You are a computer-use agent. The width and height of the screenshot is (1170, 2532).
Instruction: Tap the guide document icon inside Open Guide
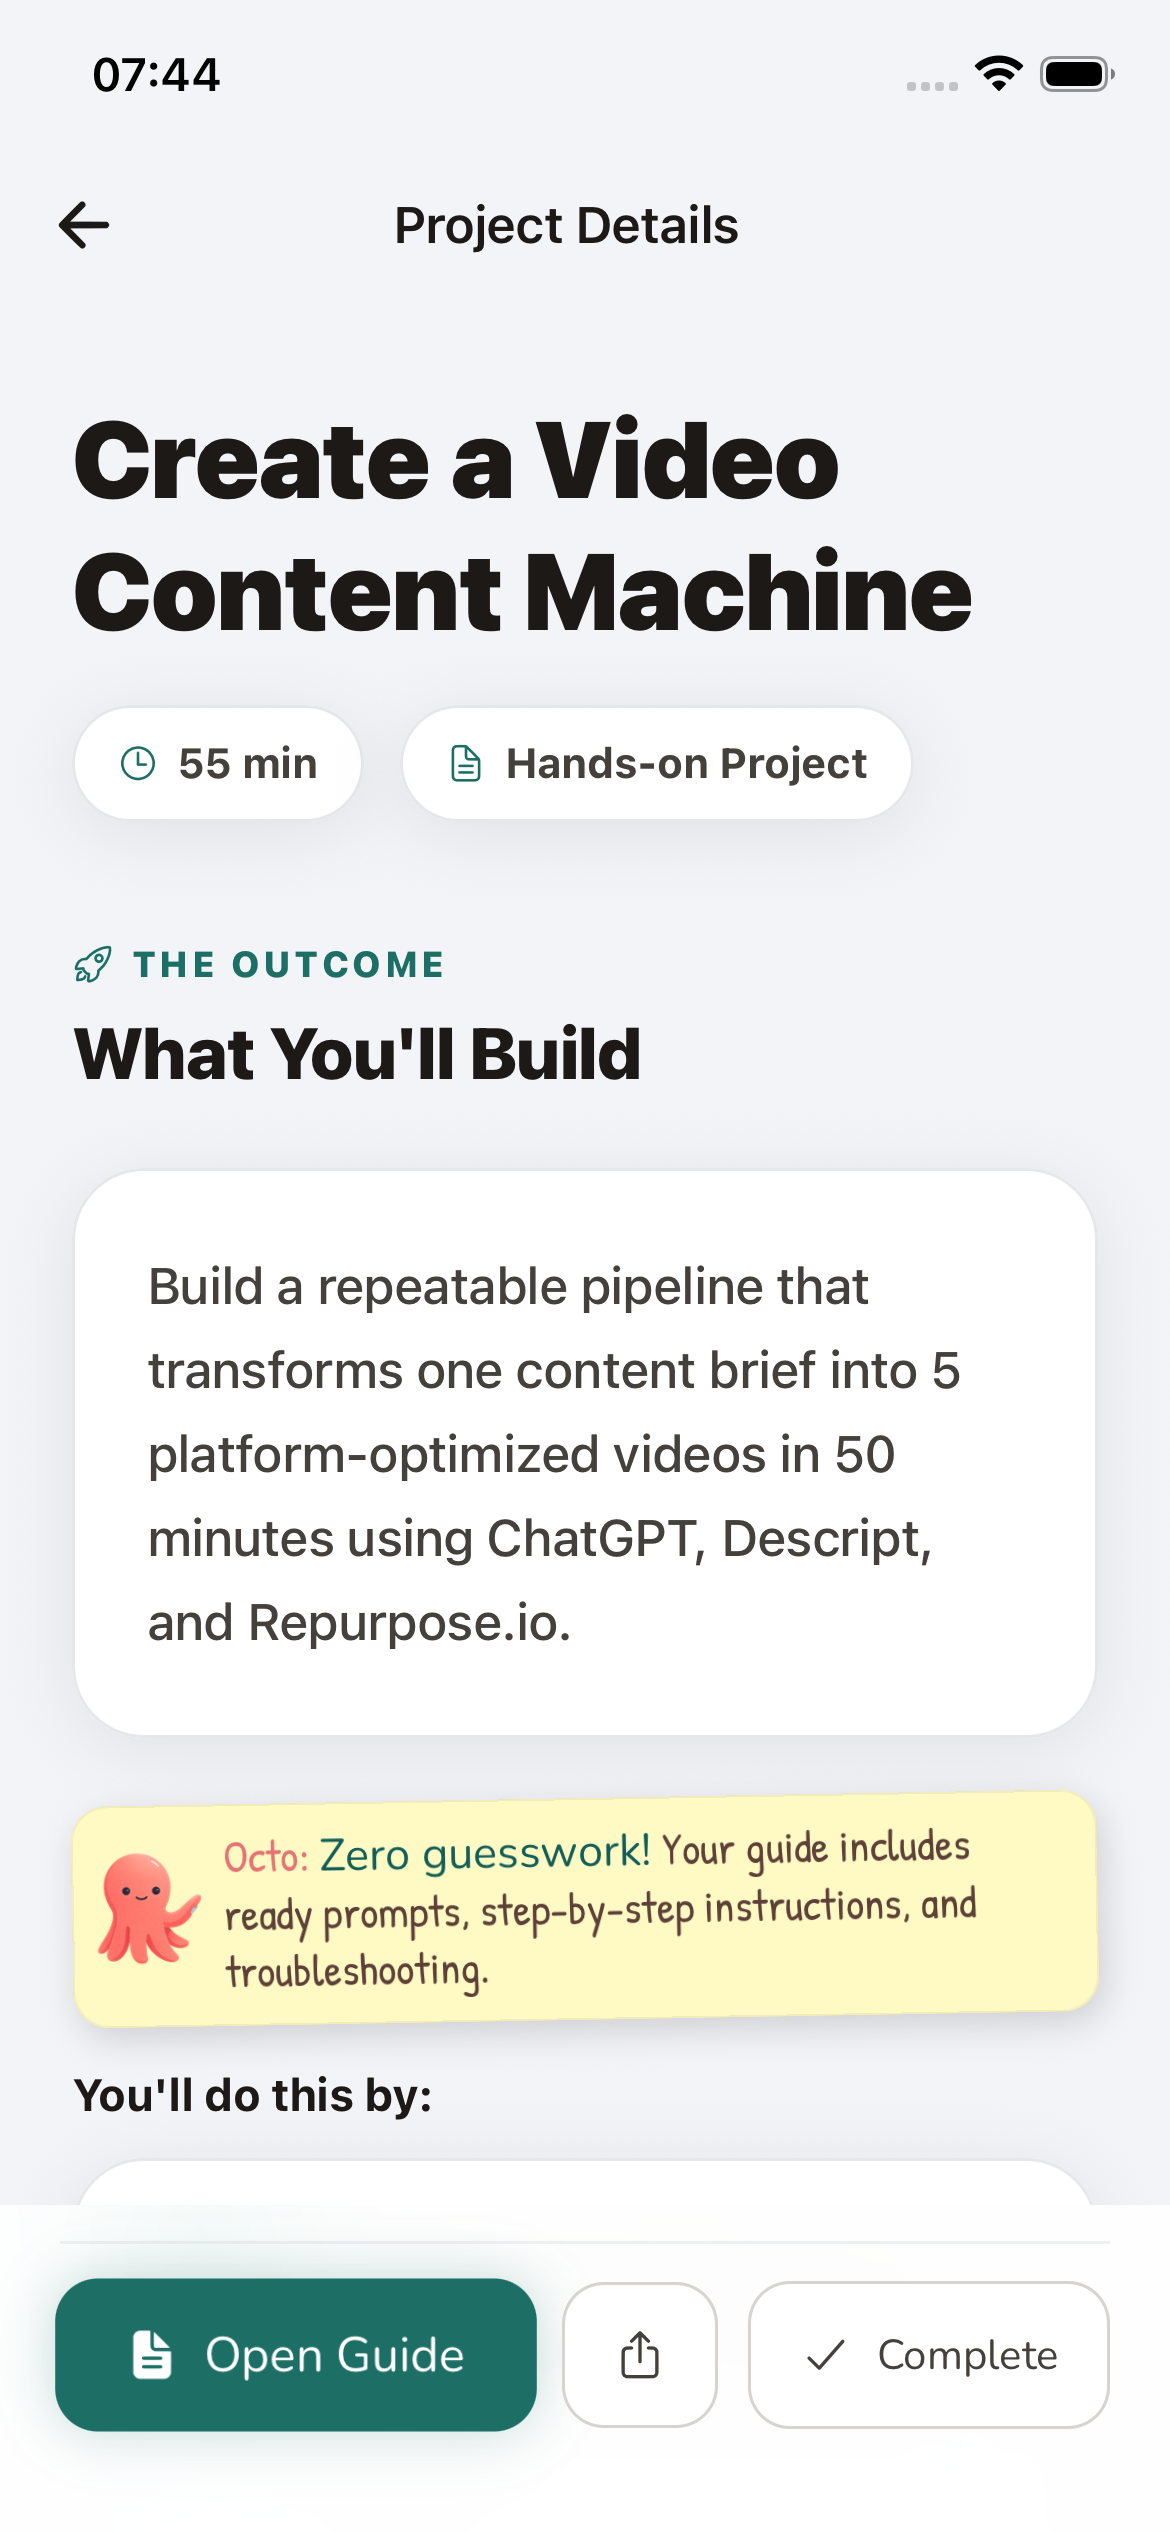coord(153,2354)
